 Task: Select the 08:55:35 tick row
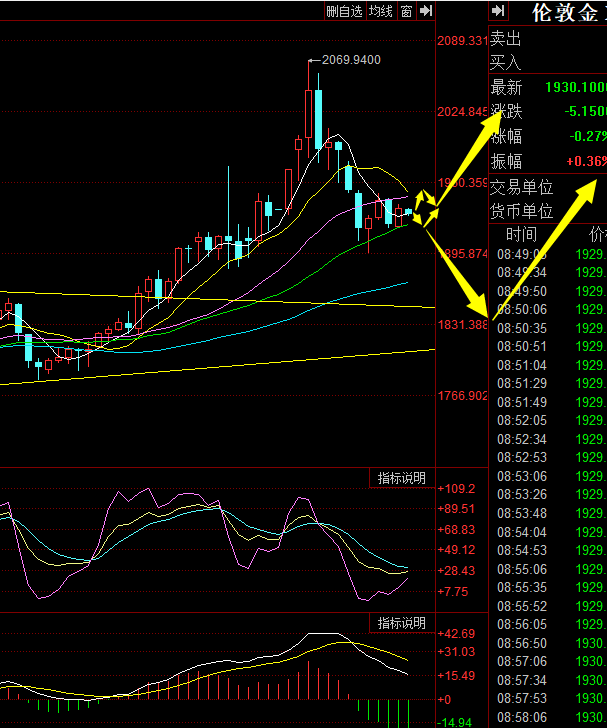(x=552, y=587)
